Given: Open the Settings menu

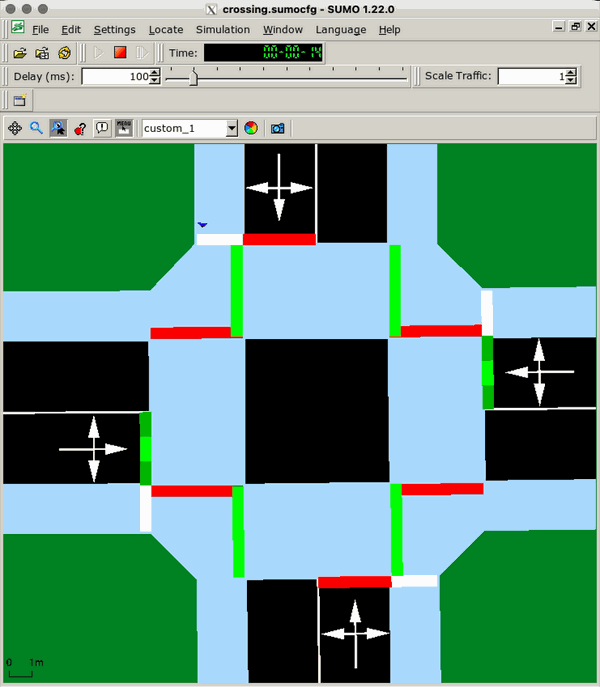Looking at the screenshot, I should [114, 30].
